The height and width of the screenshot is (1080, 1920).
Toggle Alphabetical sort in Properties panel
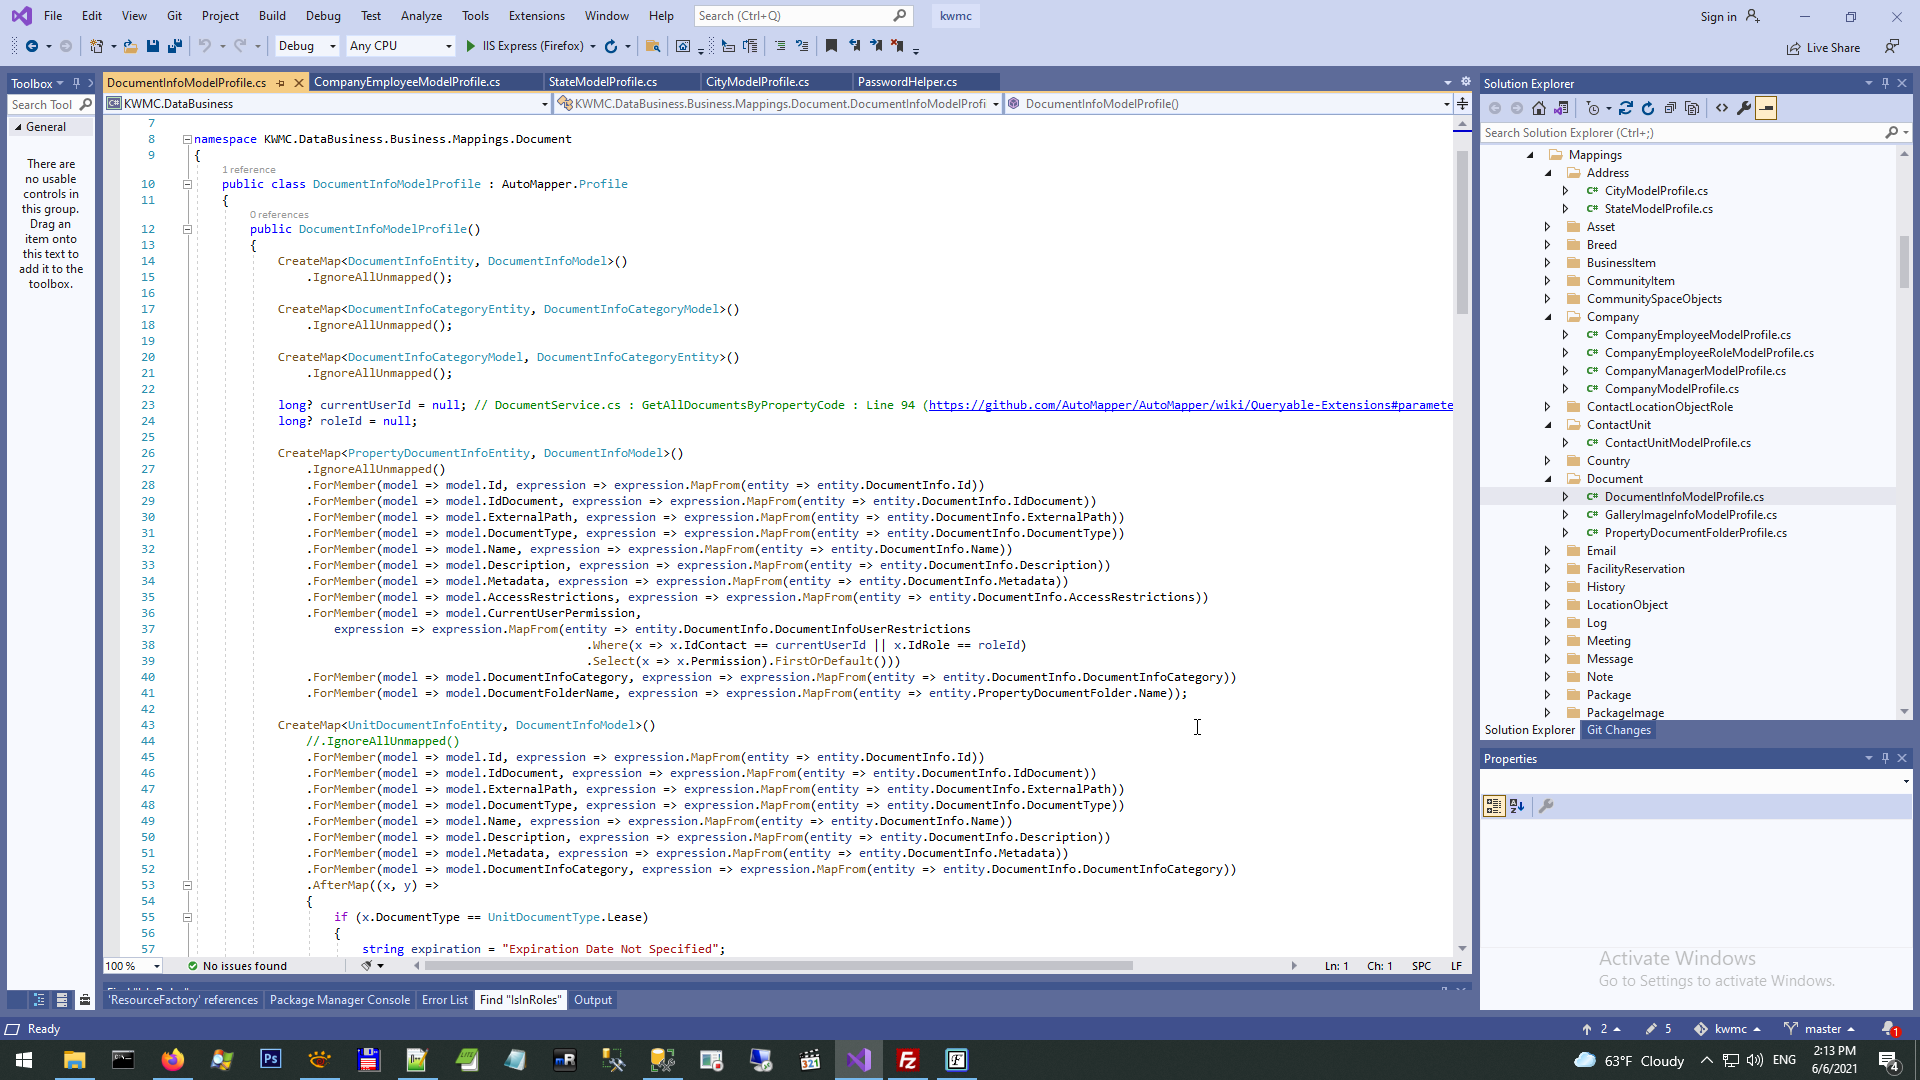coord(1517,806)
